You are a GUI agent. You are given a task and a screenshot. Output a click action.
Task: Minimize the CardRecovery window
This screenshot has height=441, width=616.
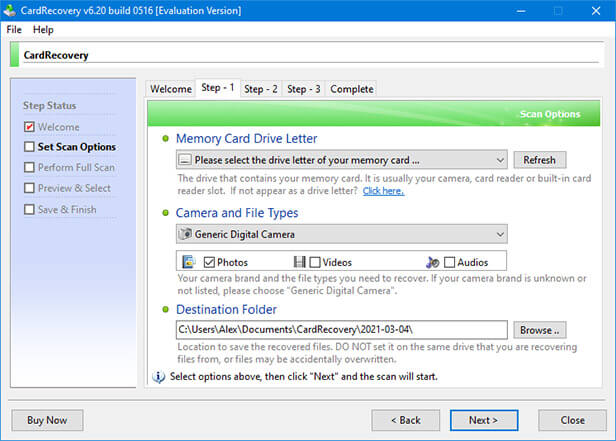[521, 11]
